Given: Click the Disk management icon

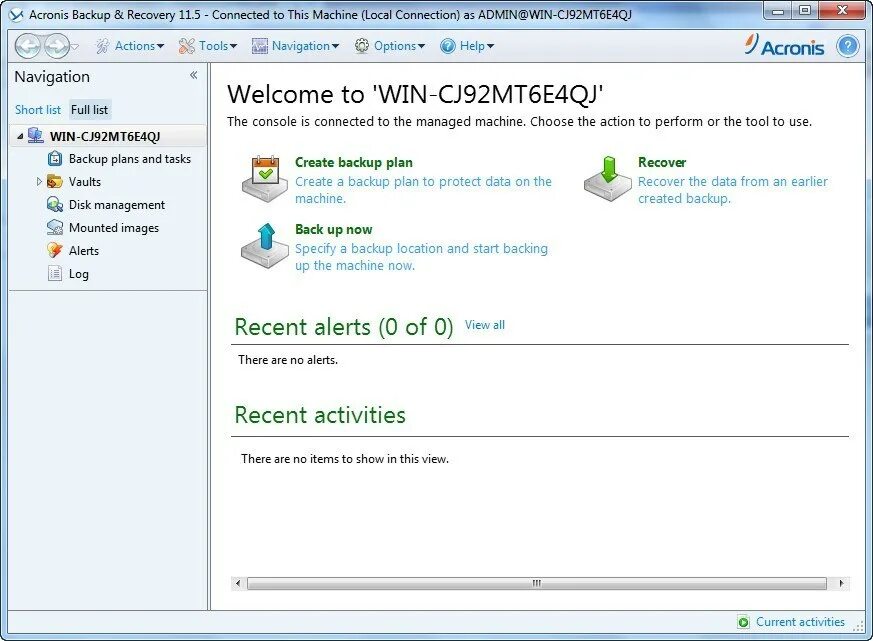Looking at the screenshot, I should click(x=55, y=205).
